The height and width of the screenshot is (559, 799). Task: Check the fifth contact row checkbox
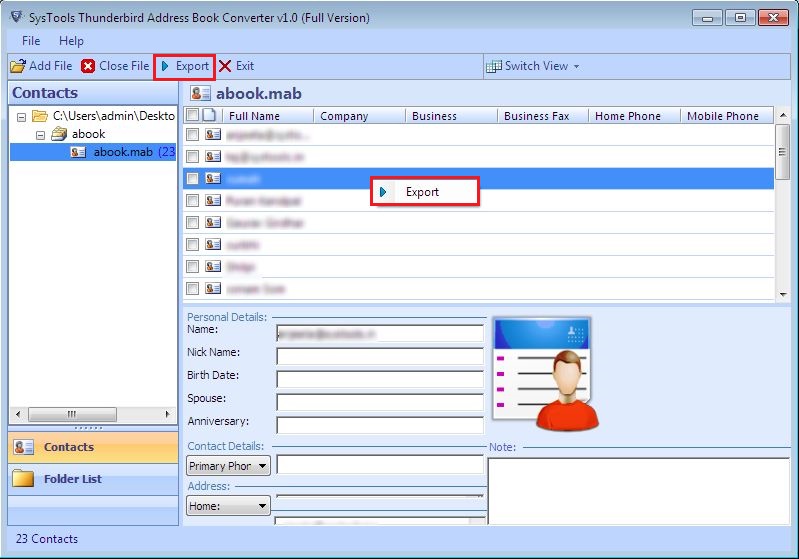point(192,222)
